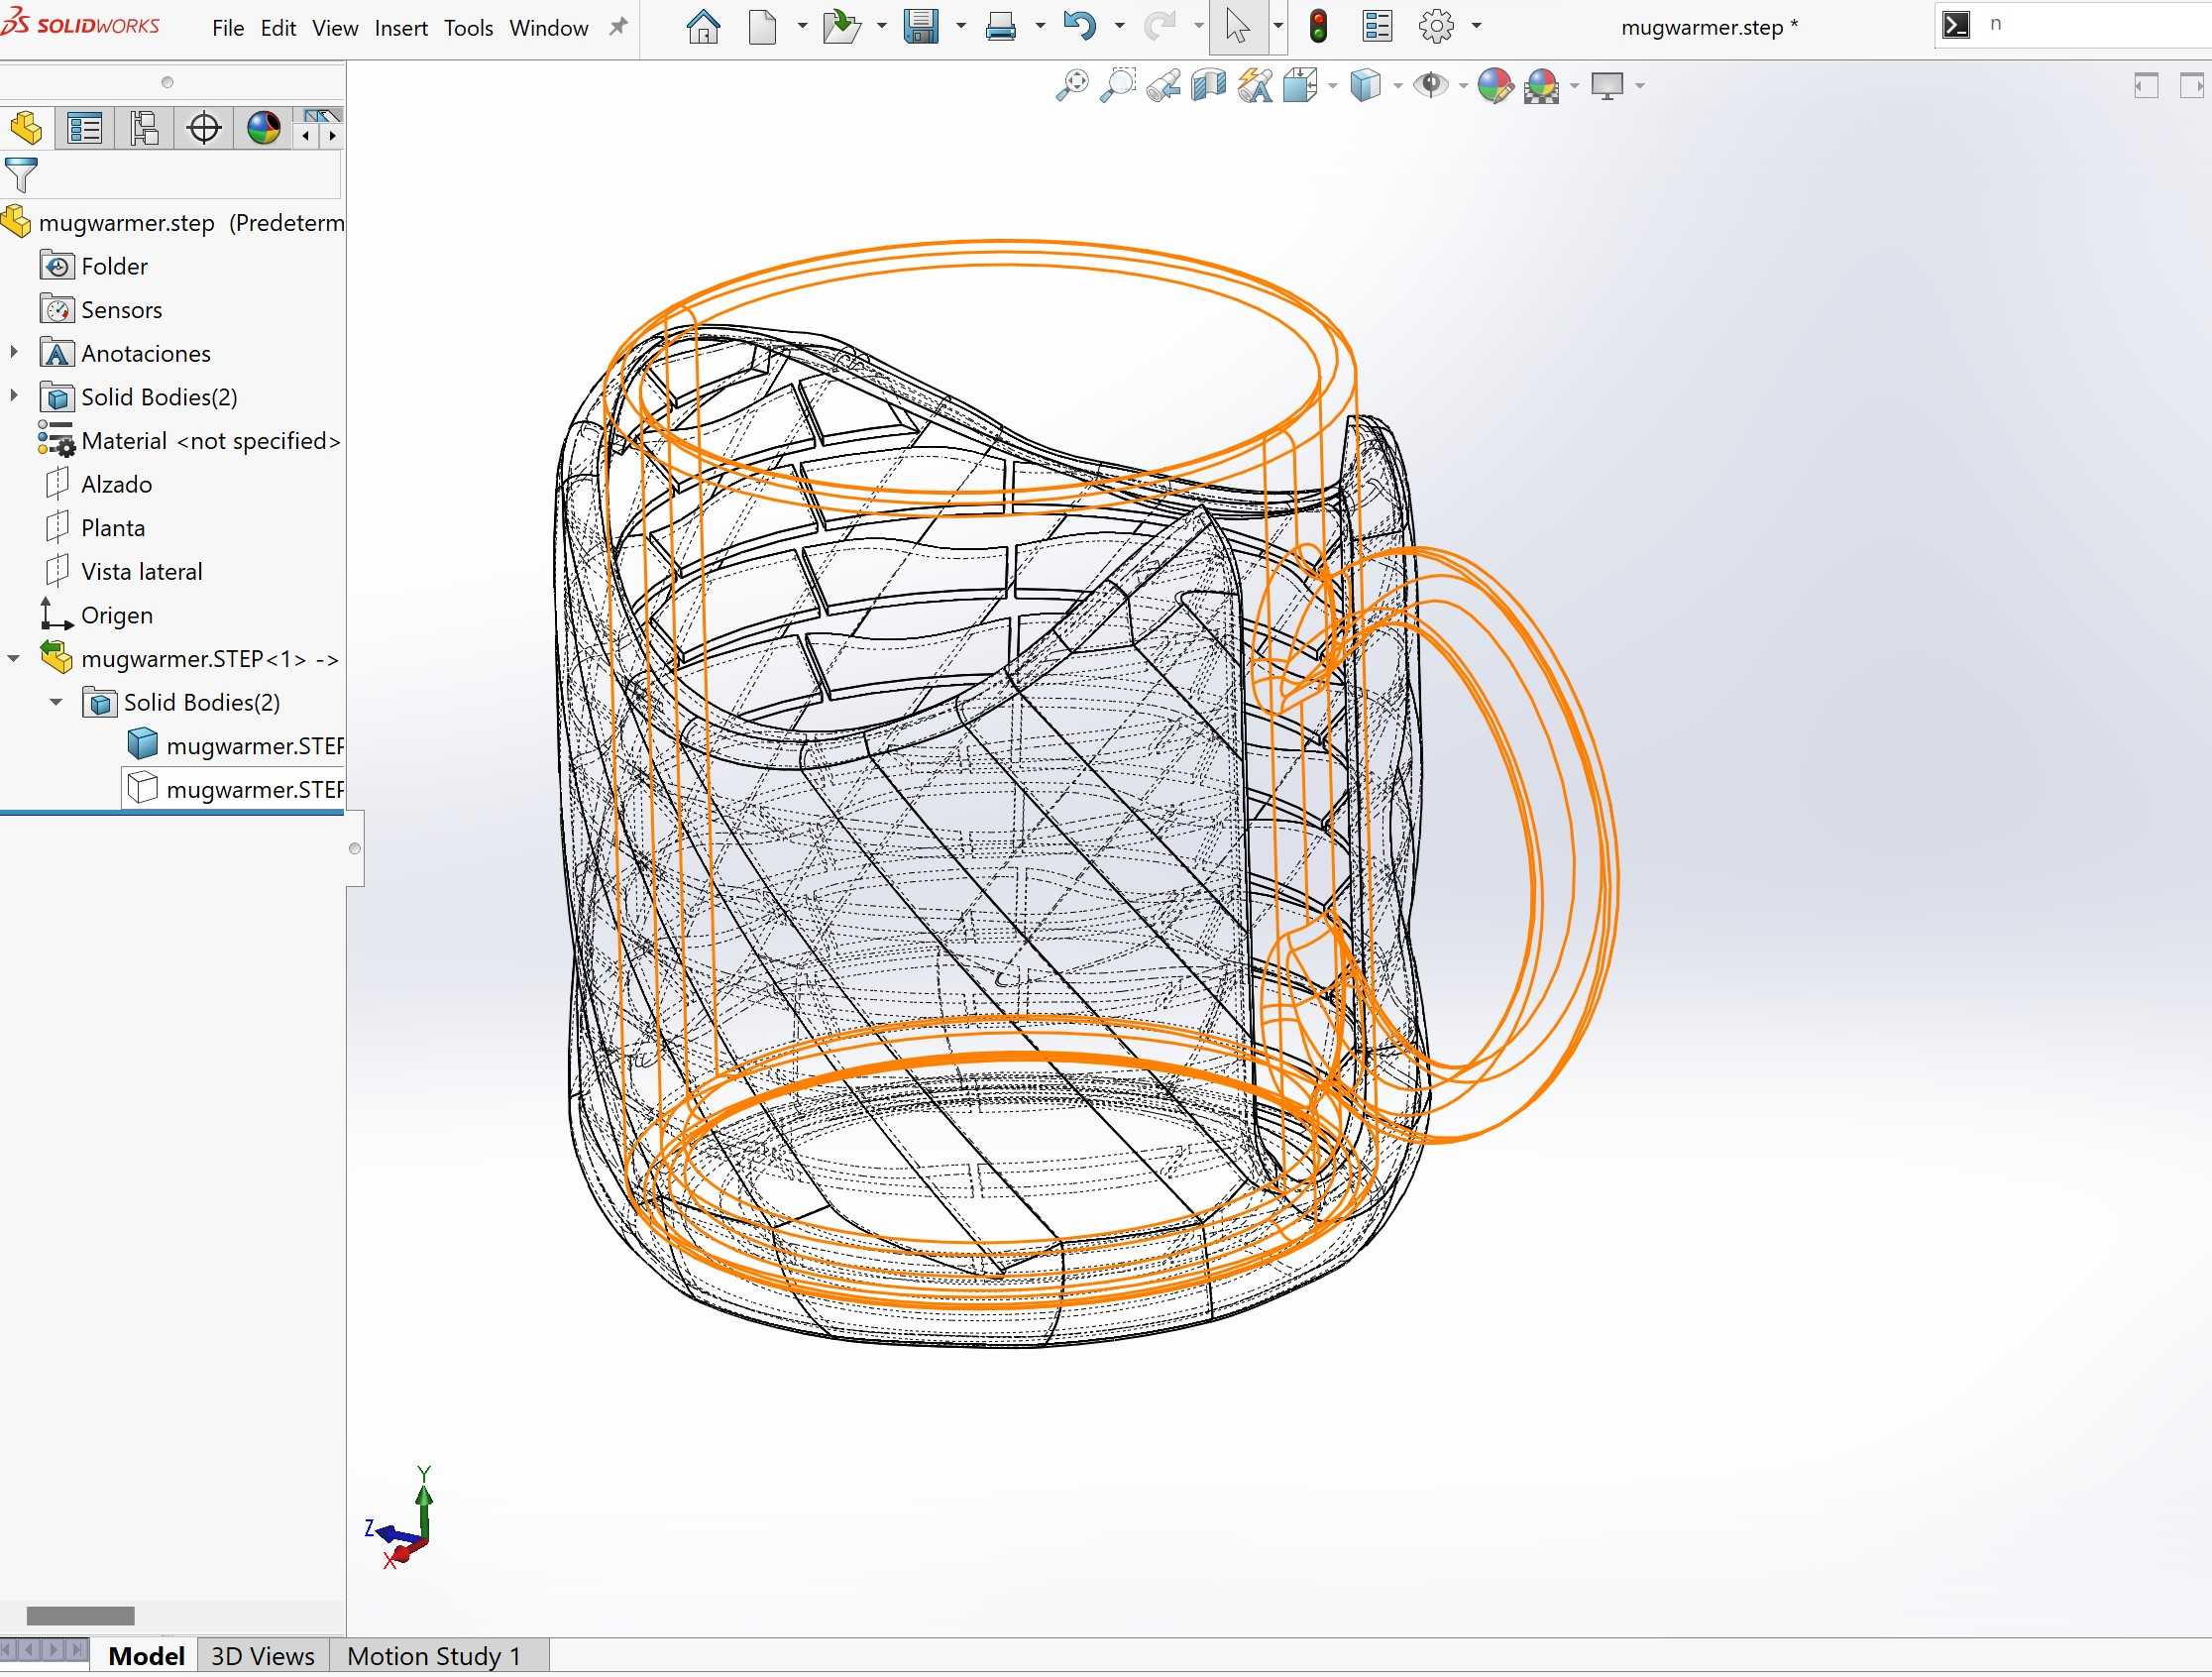2212x1677 pixels.
Task: Select the DisplayManager color sphere tab
Action: pos(263,128)
